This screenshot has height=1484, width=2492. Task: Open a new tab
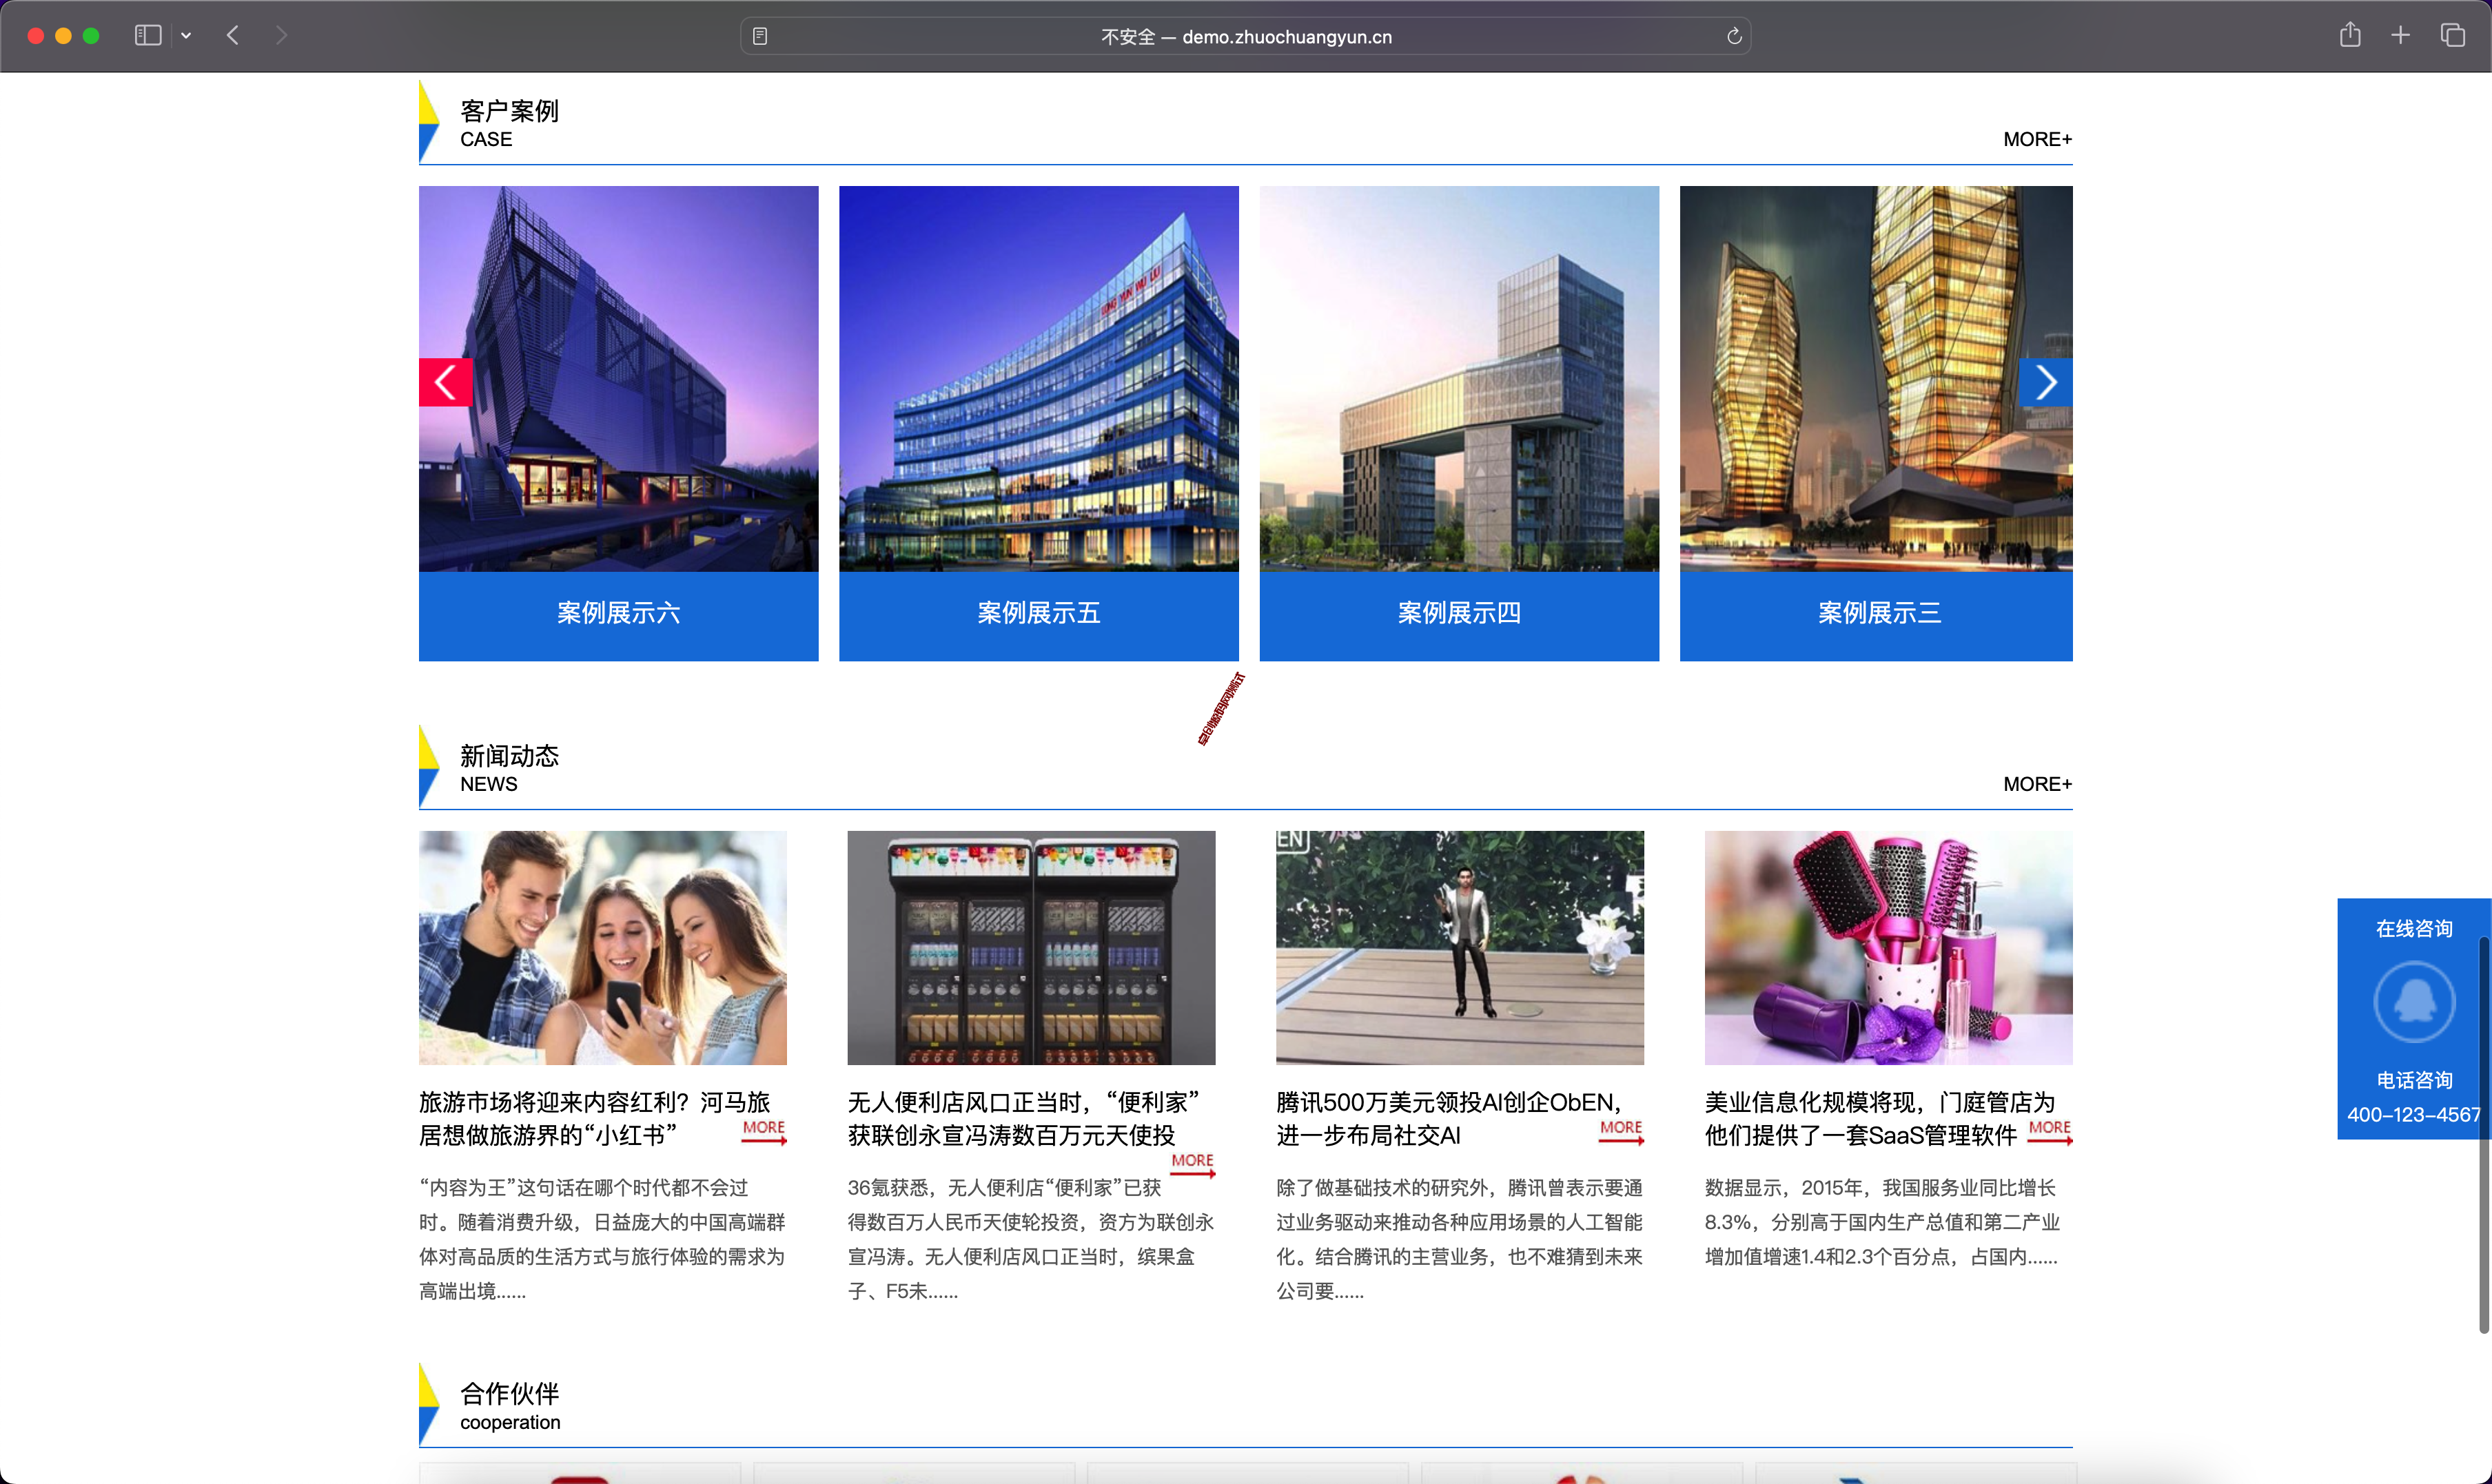[2400, 36]
